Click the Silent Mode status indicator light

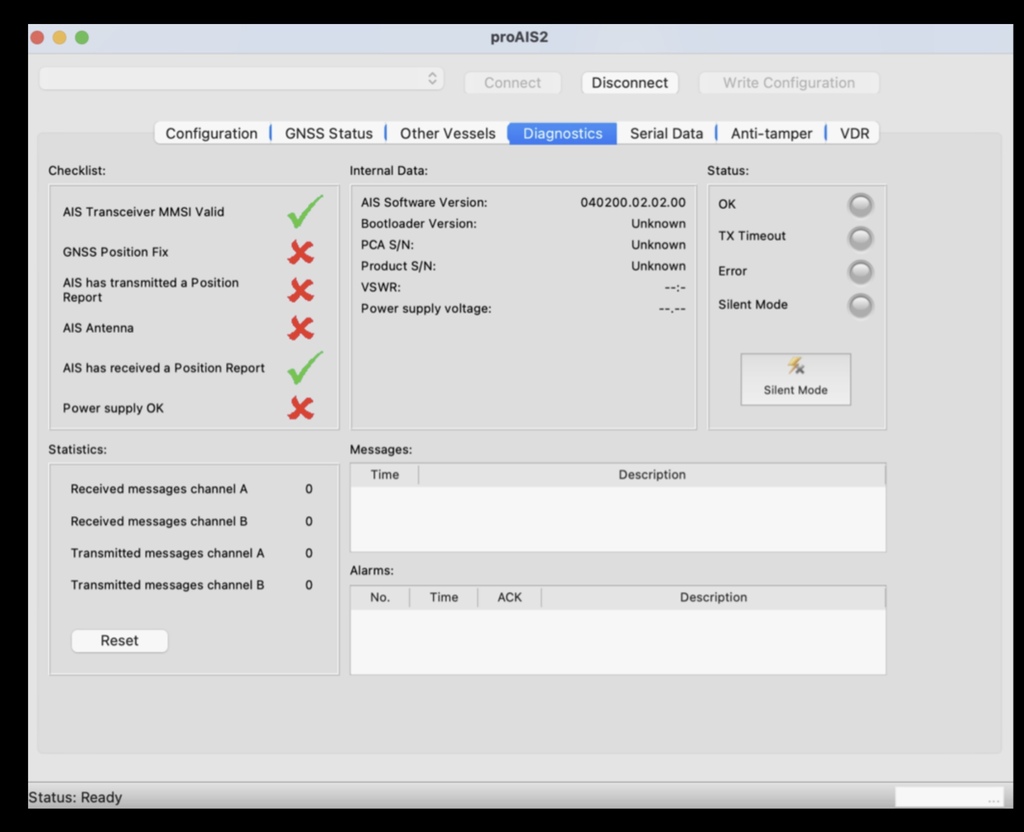860,305
